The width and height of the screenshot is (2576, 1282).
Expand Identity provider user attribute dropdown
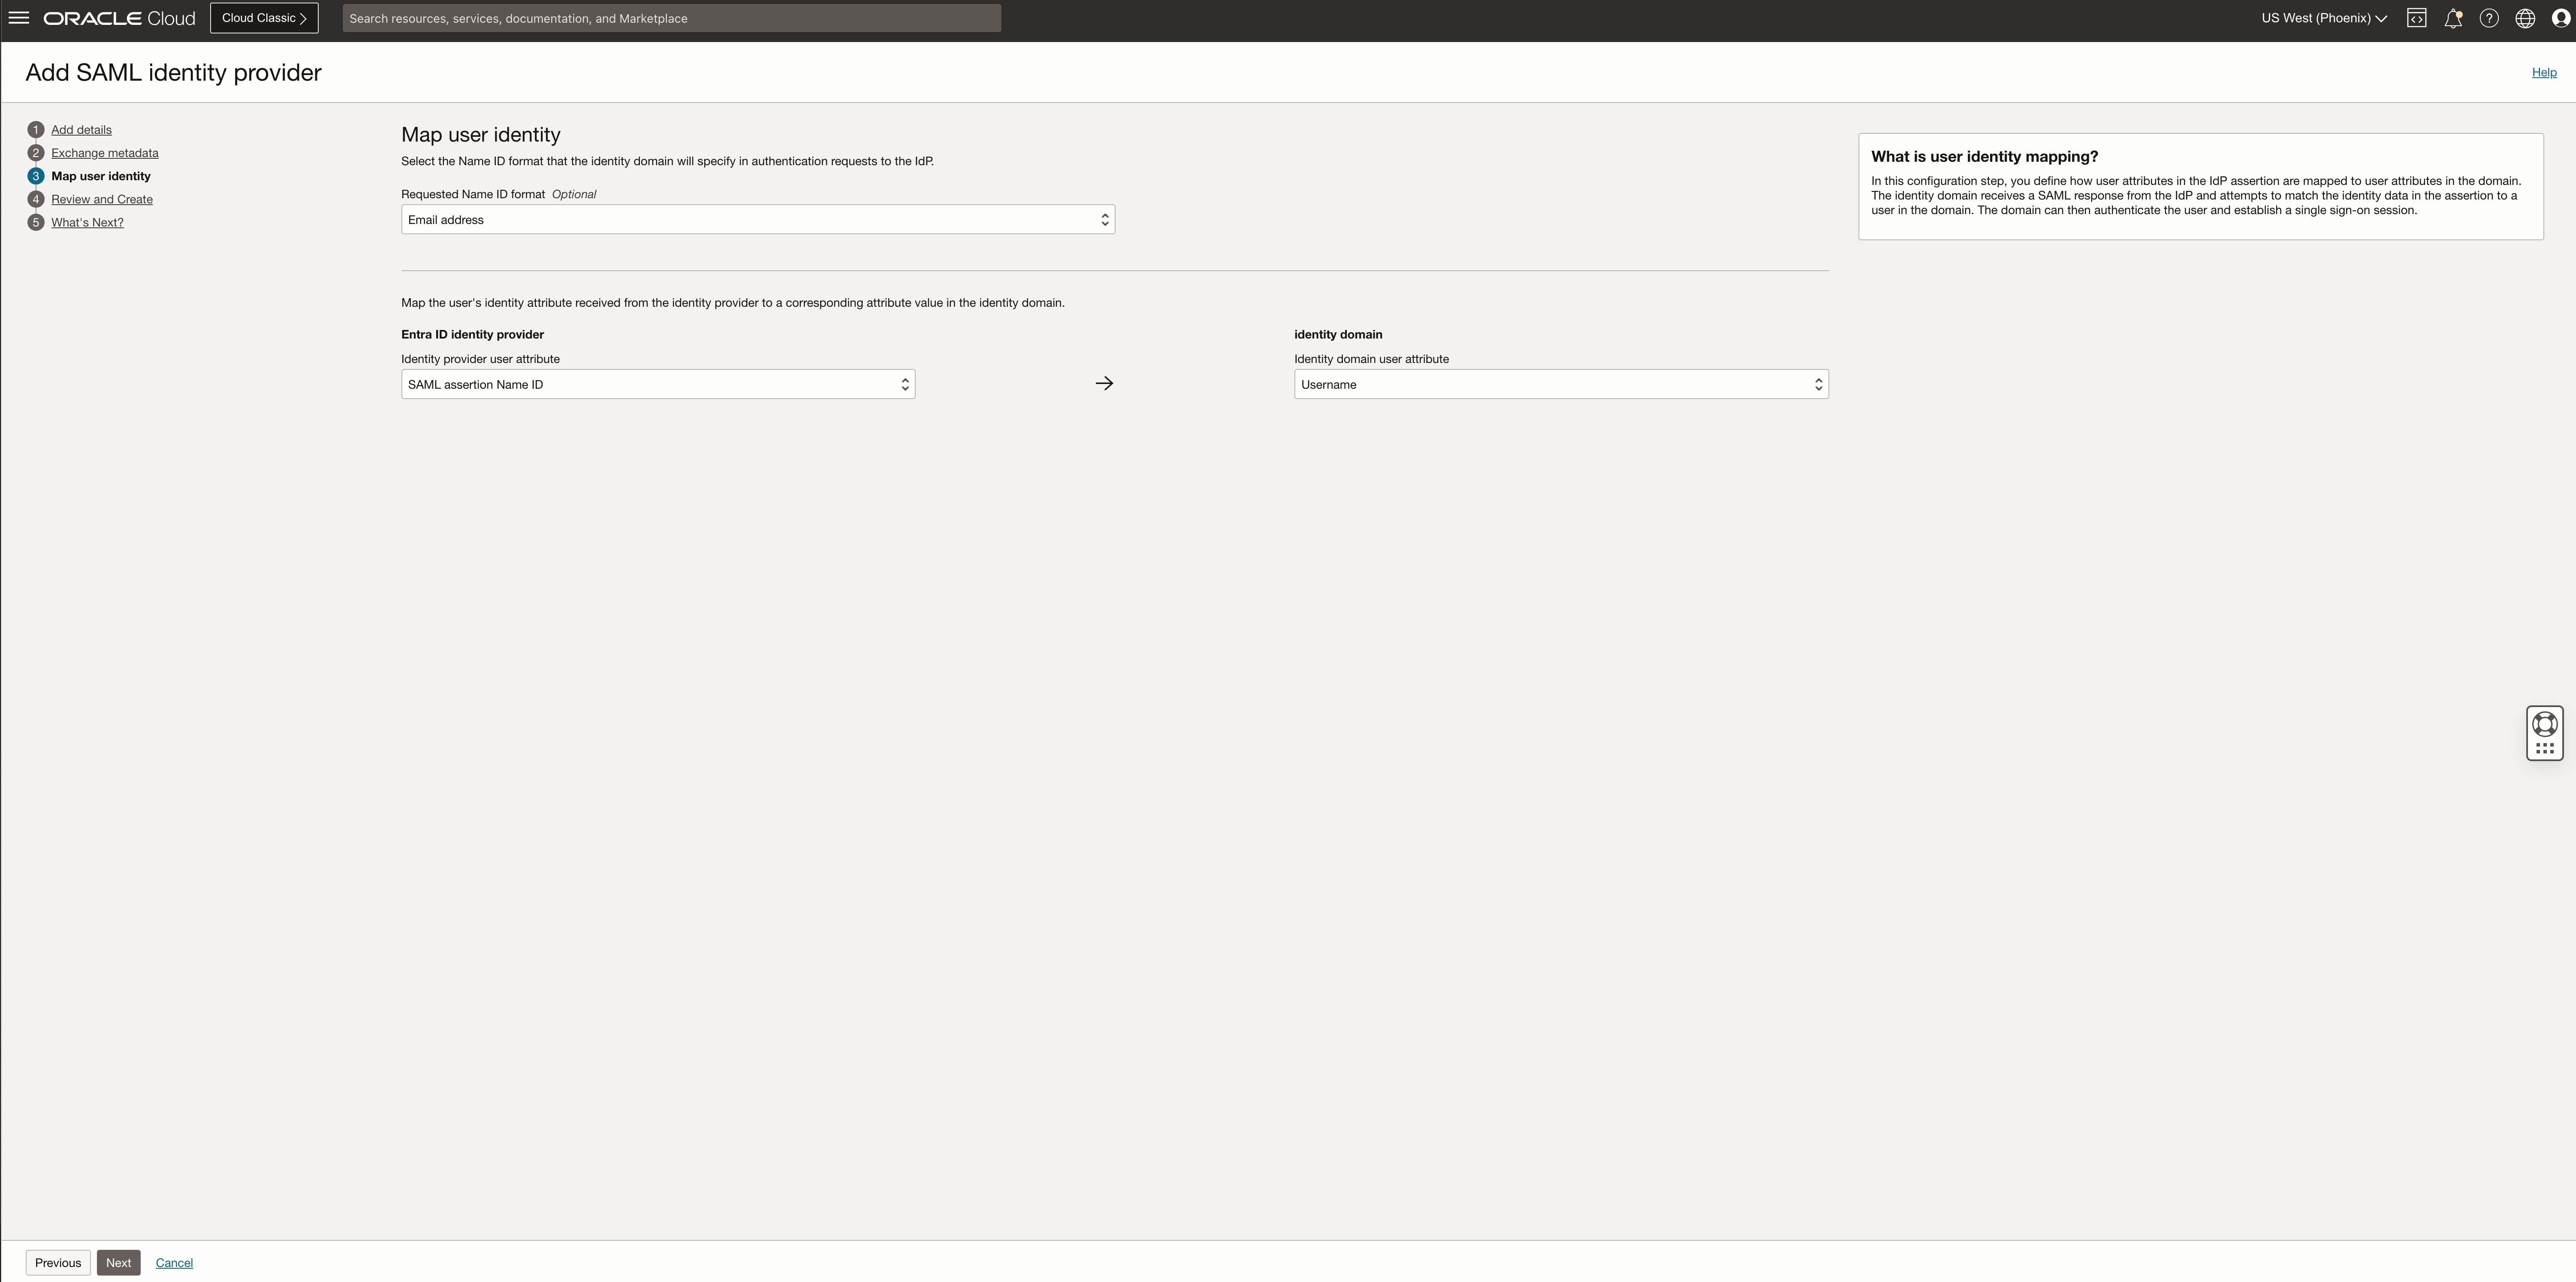pyautogui.click(x=657, y=384)
